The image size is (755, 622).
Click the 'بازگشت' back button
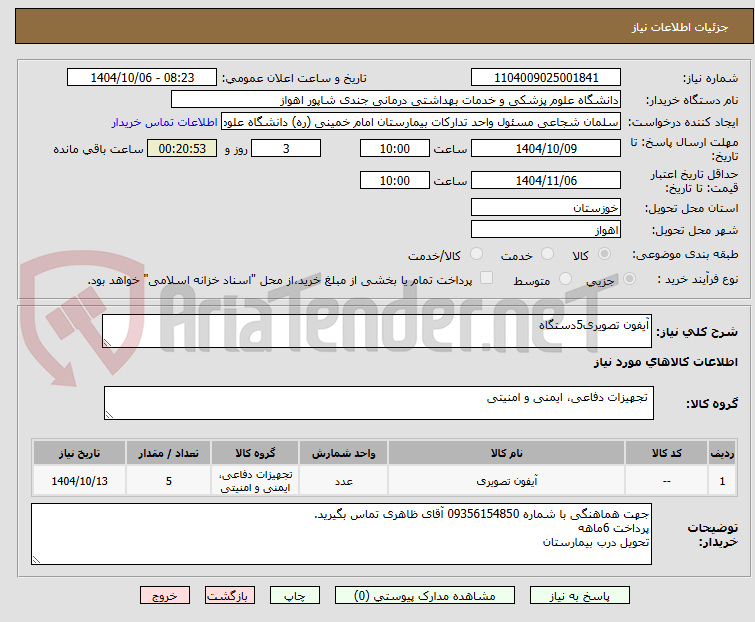click(229, 596)
